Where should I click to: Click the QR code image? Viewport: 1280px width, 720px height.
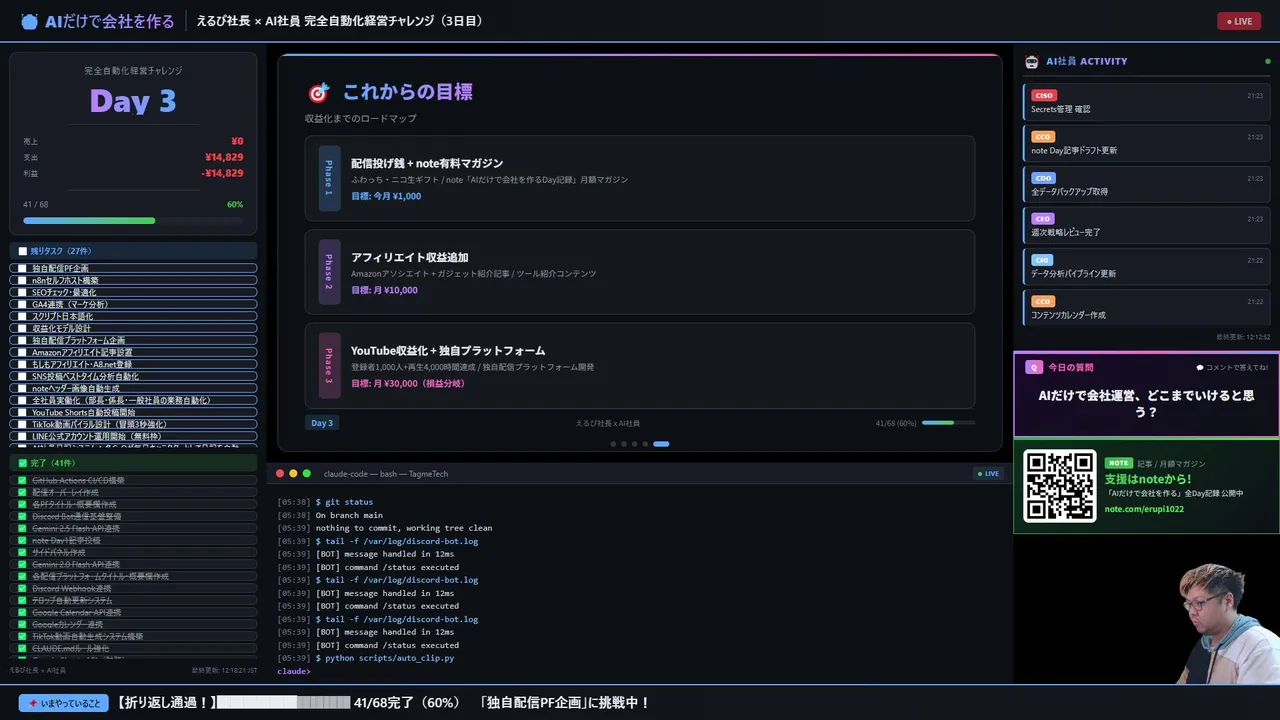(x=1060, y=486)
